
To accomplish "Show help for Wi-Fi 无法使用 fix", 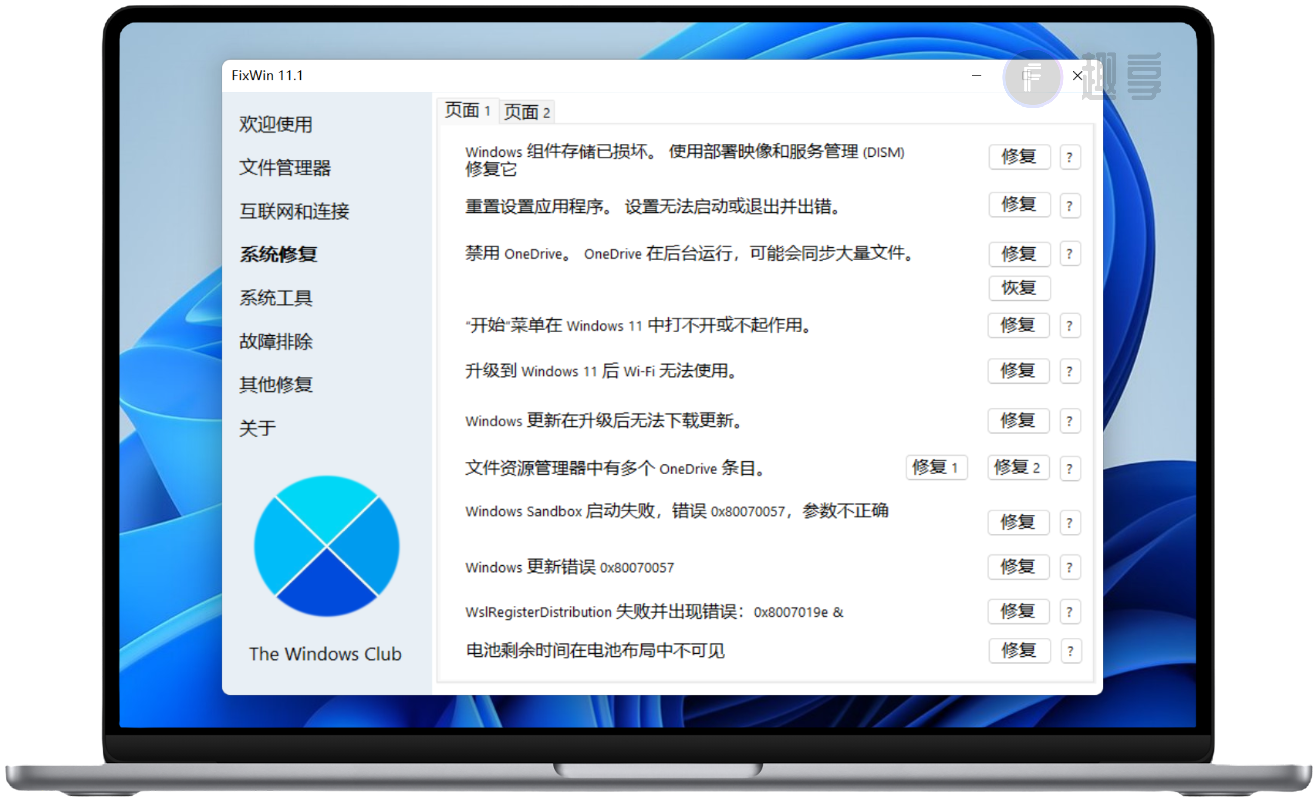I will click(1069, 372).
